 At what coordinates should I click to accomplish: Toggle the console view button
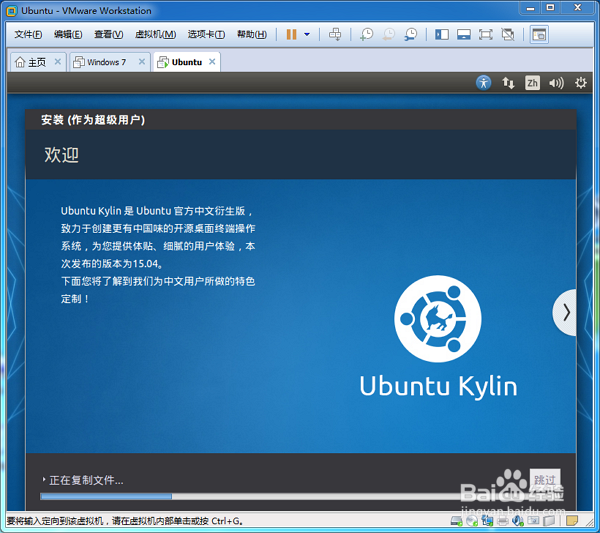coord(539,35)
